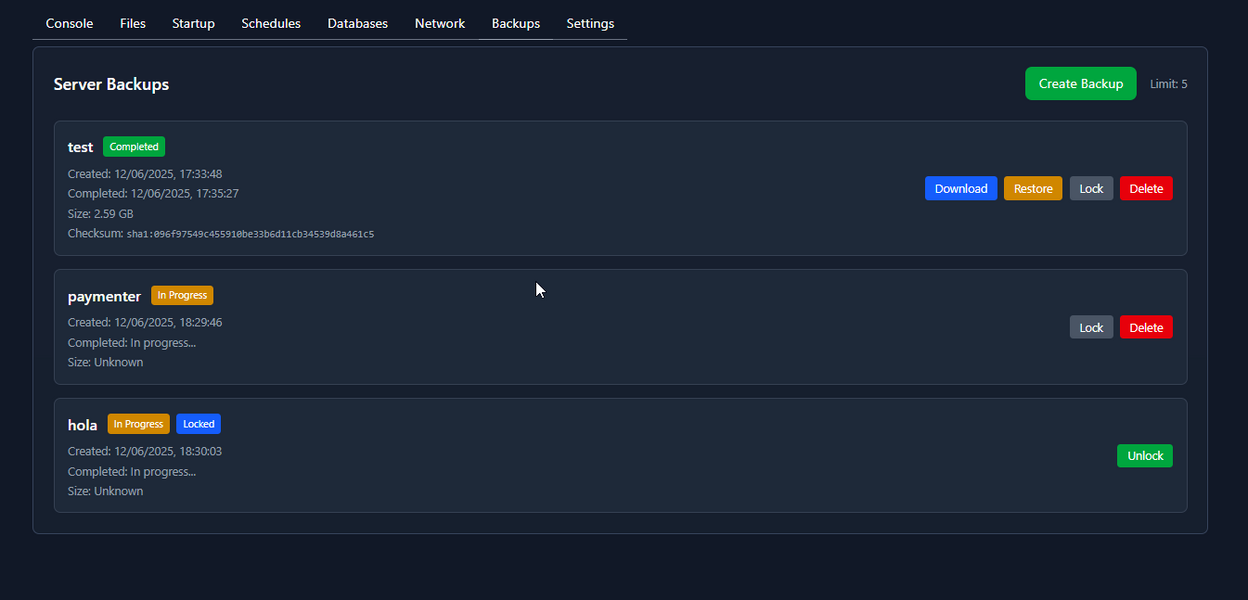The width and height of the screenshot is (1248, 600).
Task: Click the Limit: 5 label
Action: (x=1168, y=84)
